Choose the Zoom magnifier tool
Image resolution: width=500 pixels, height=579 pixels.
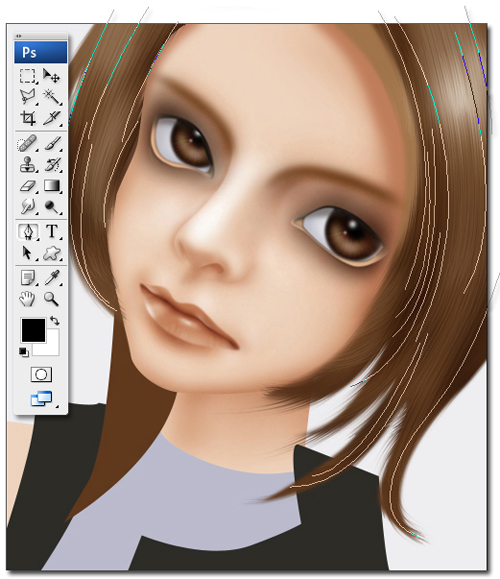click(51, 299)
